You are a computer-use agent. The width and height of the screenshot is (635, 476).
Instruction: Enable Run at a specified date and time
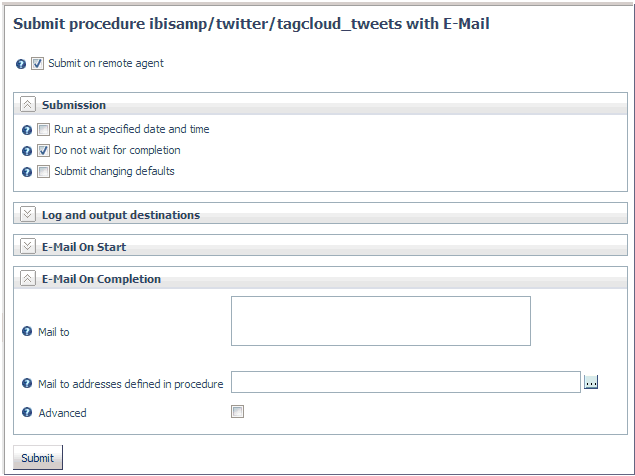point(43,130)
